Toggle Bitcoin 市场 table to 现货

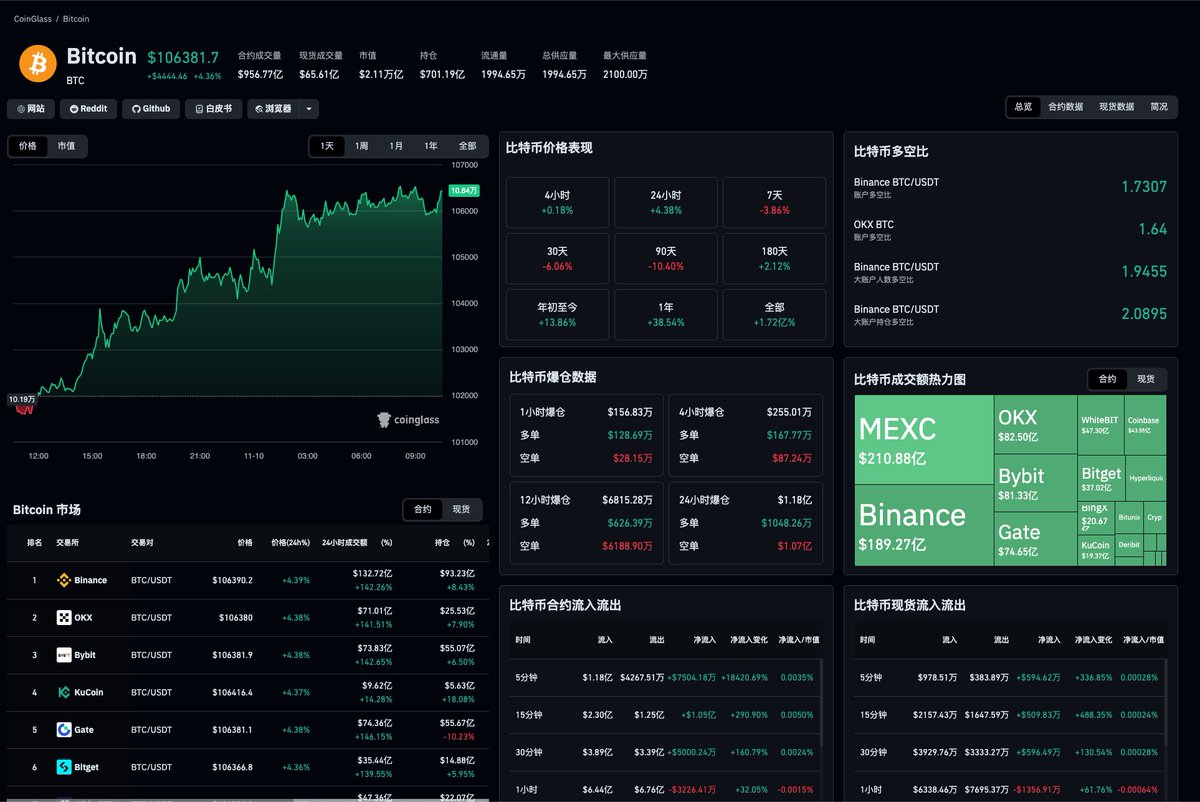pos(461,510)
